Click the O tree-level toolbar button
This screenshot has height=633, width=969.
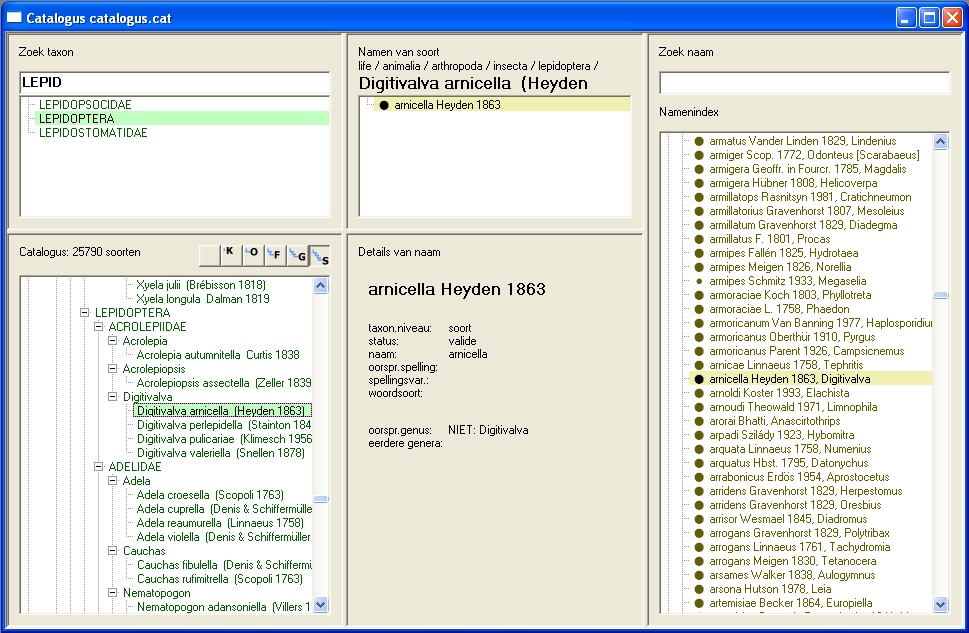point(253,255)
